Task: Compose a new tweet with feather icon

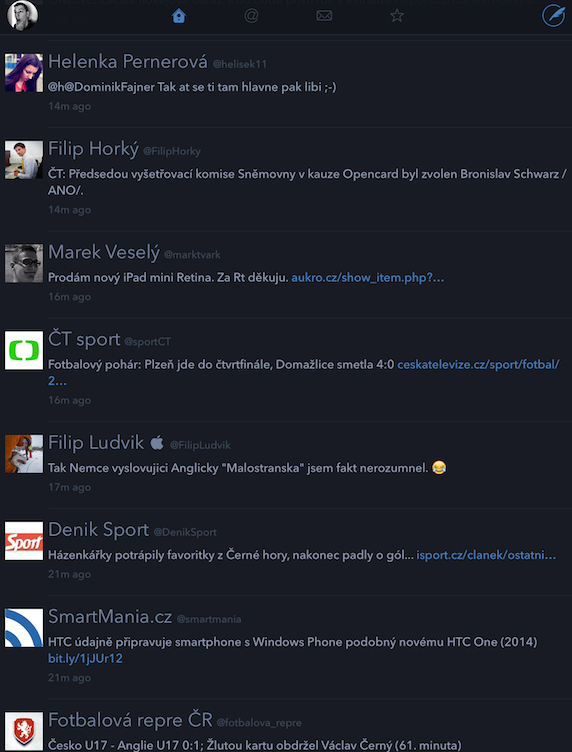Action: (x=553, y=16)
